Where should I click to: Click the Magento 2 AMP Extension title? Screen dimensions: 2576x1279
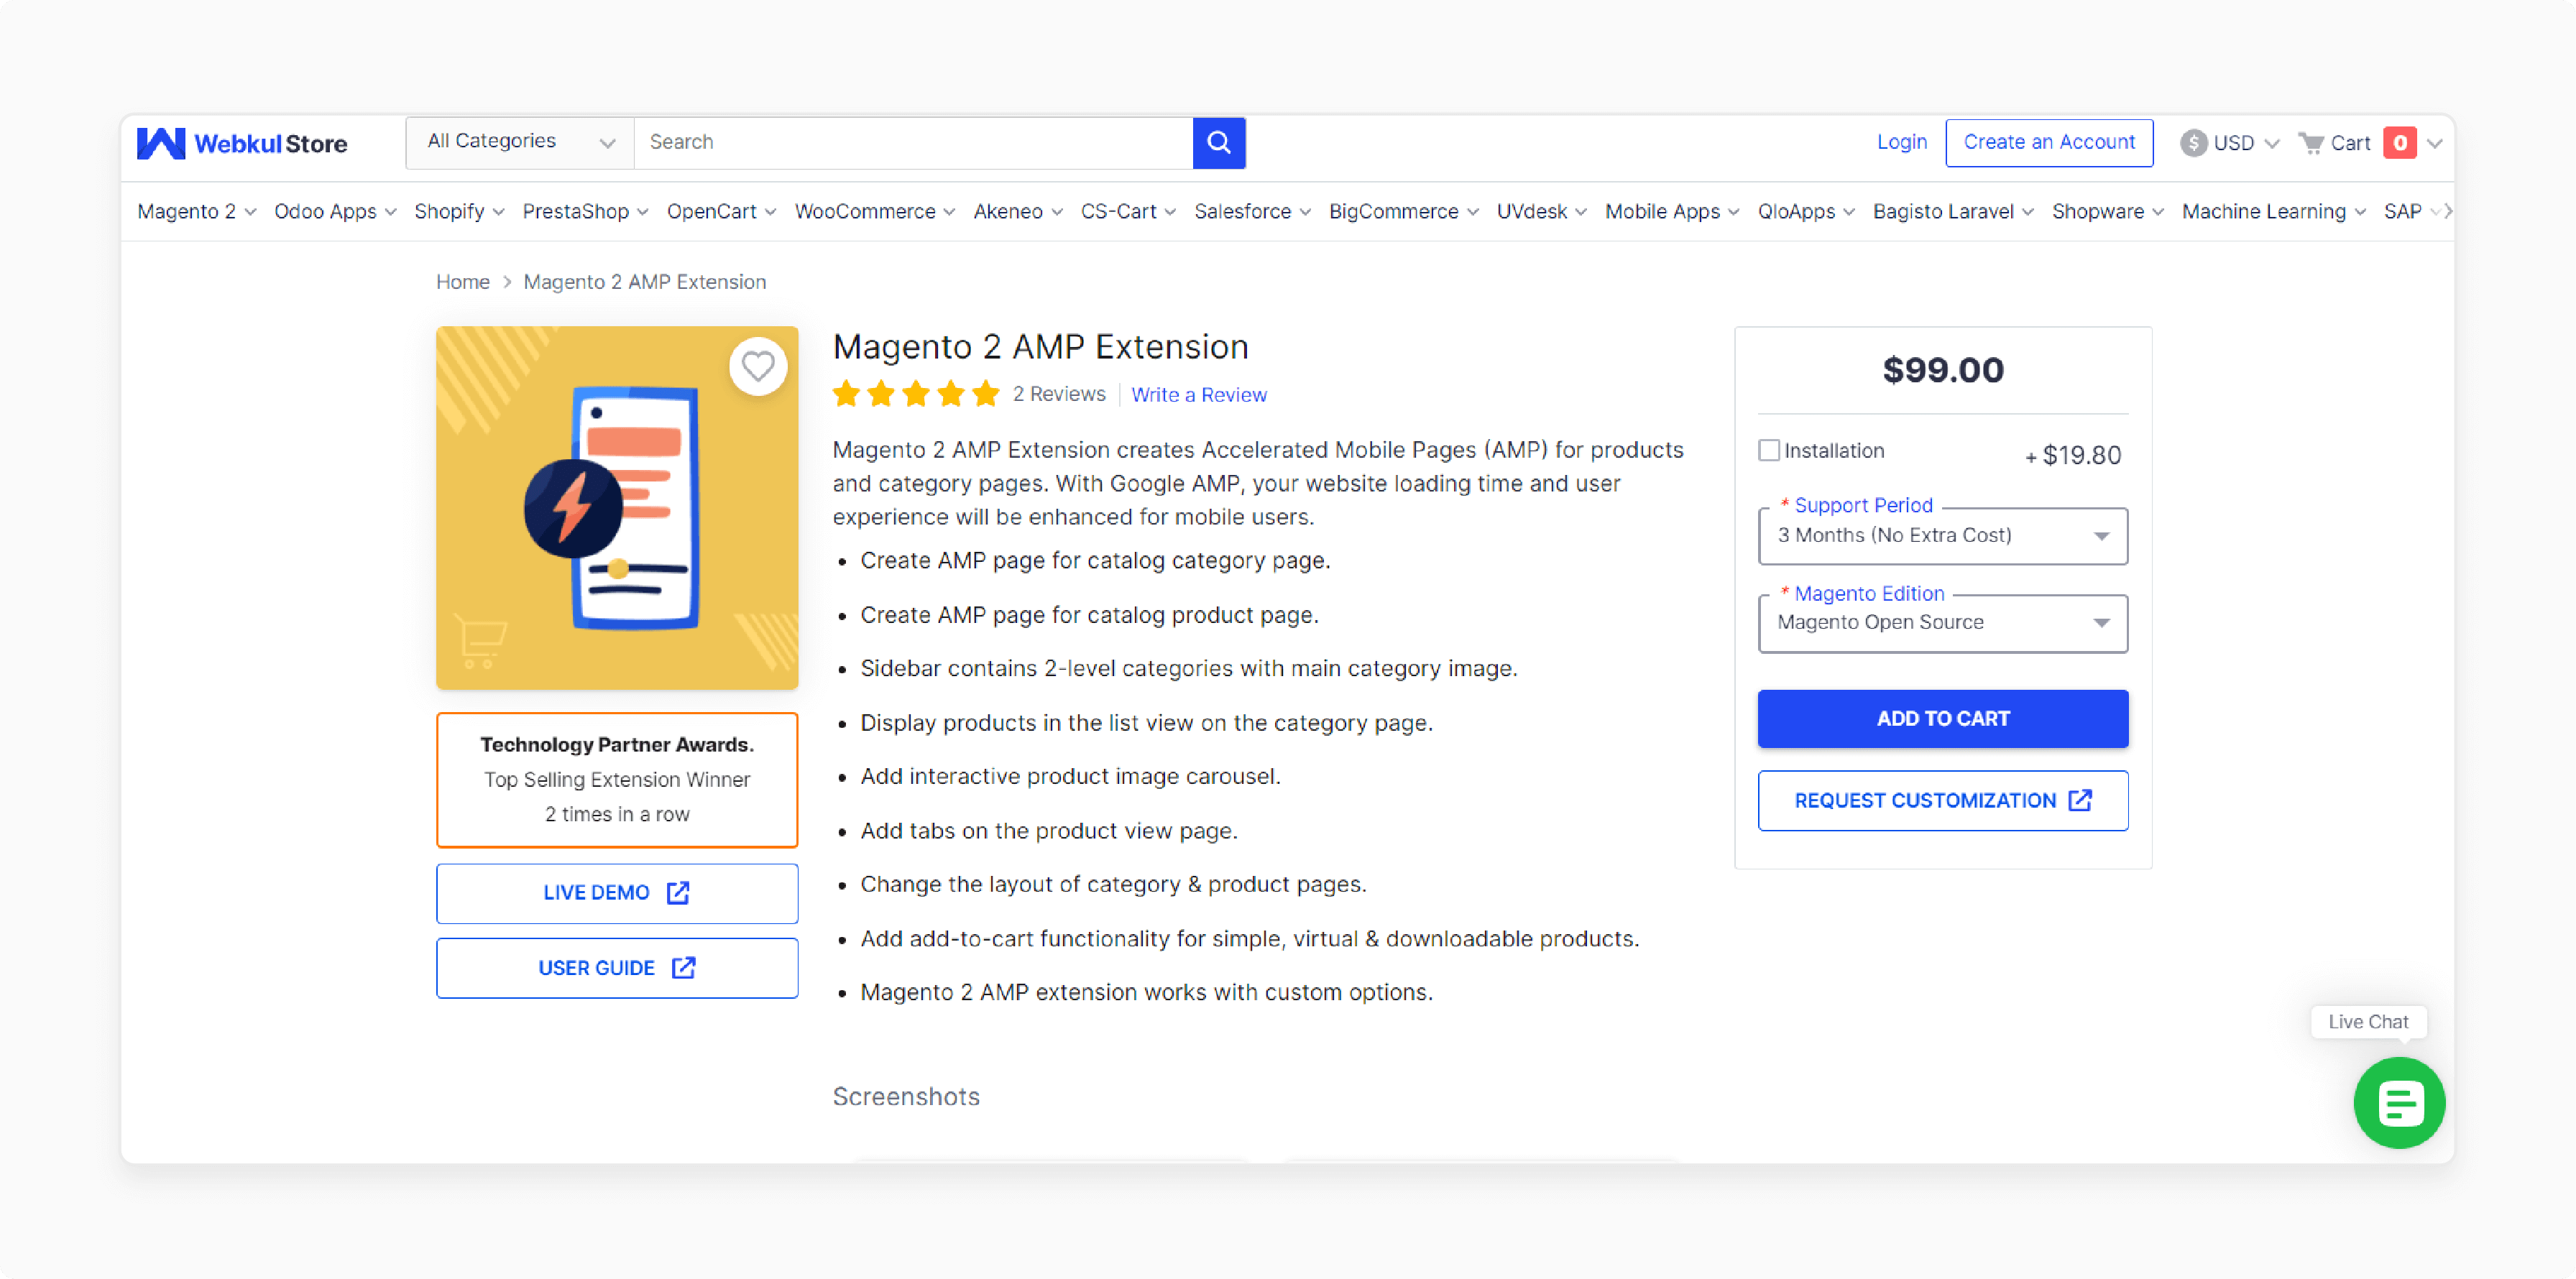pos(1040,347)
